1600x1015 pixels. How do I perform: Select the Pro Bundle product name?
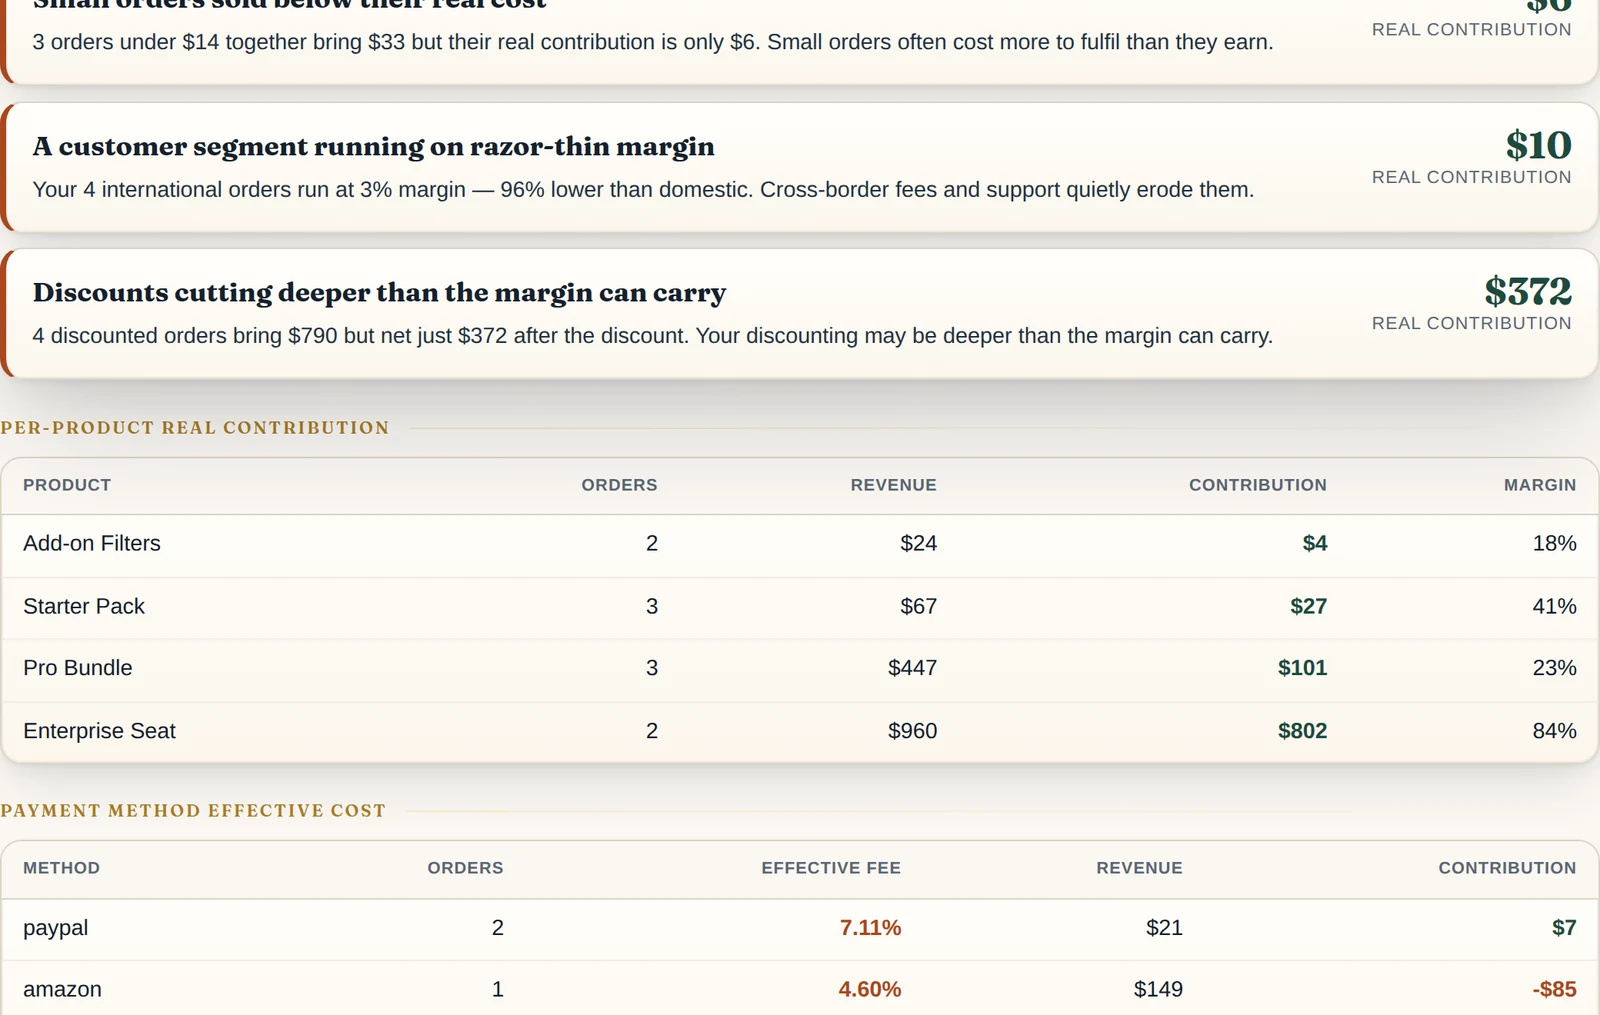[78, 668]
